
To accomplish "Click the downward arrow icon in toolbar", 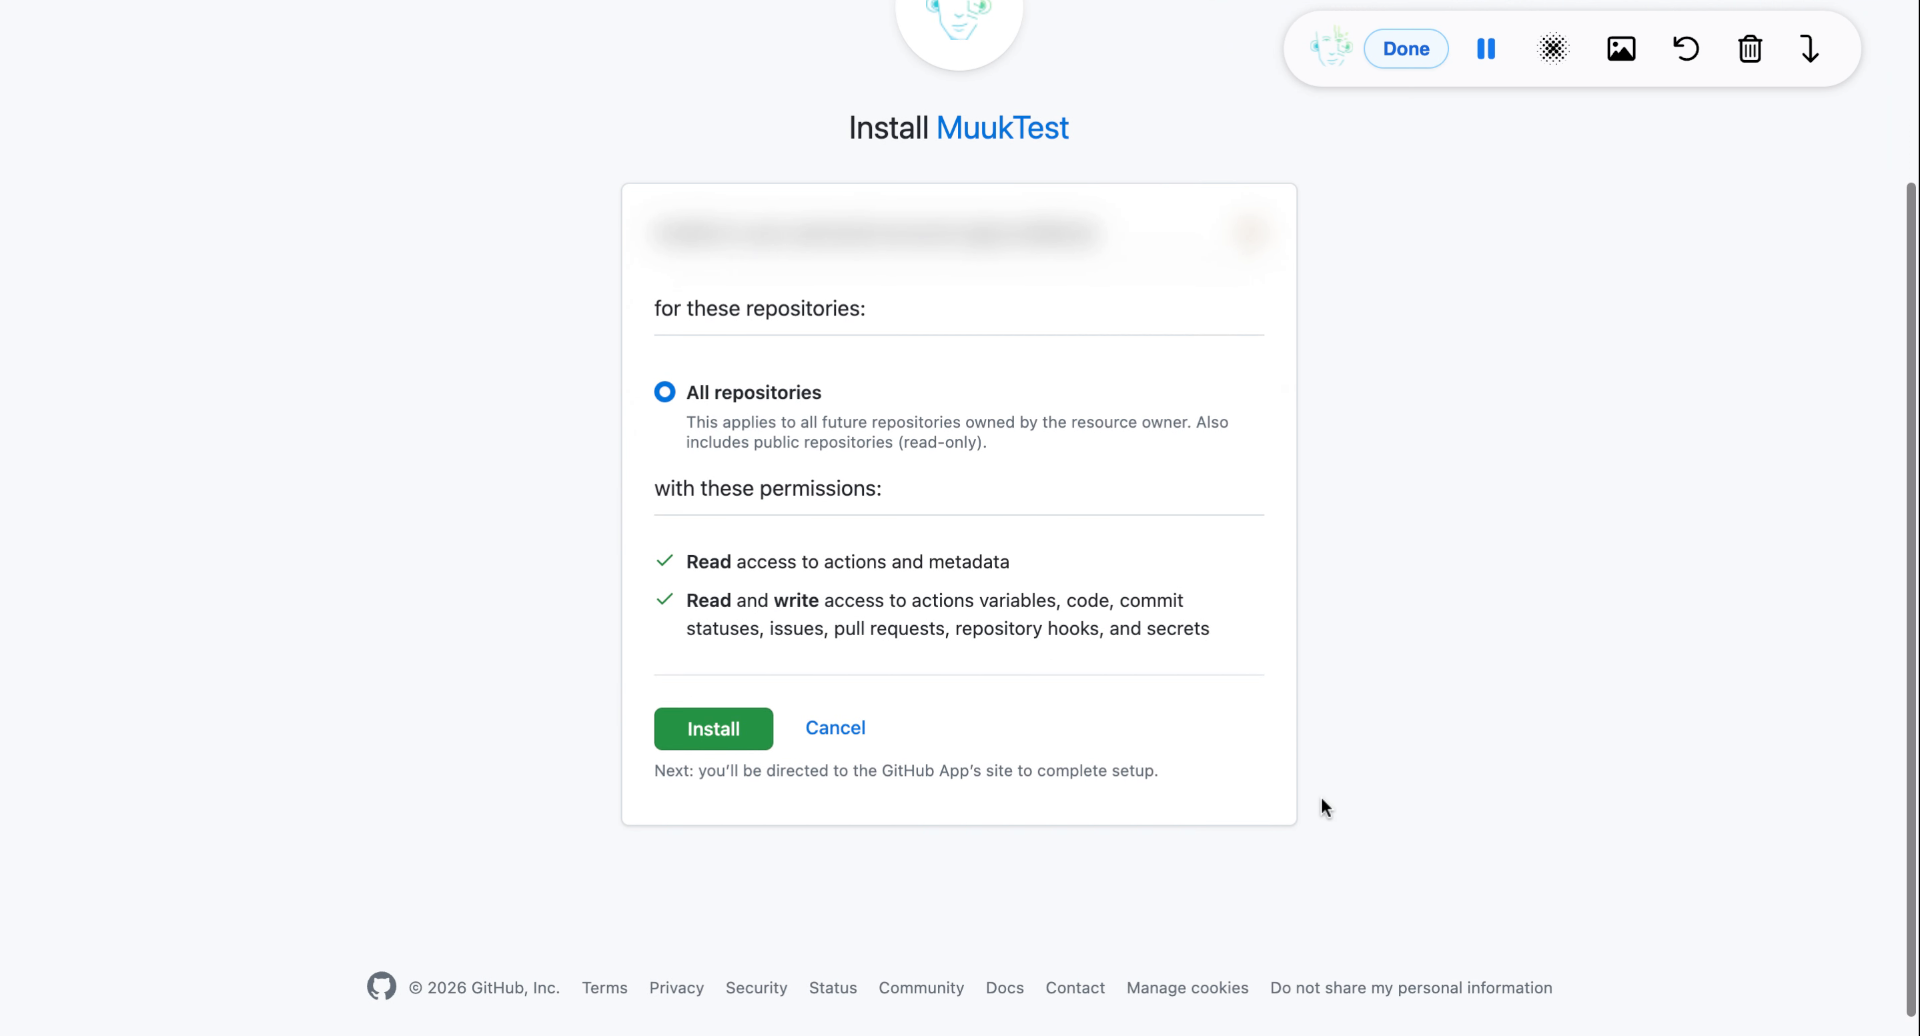I will [1810, 49].
